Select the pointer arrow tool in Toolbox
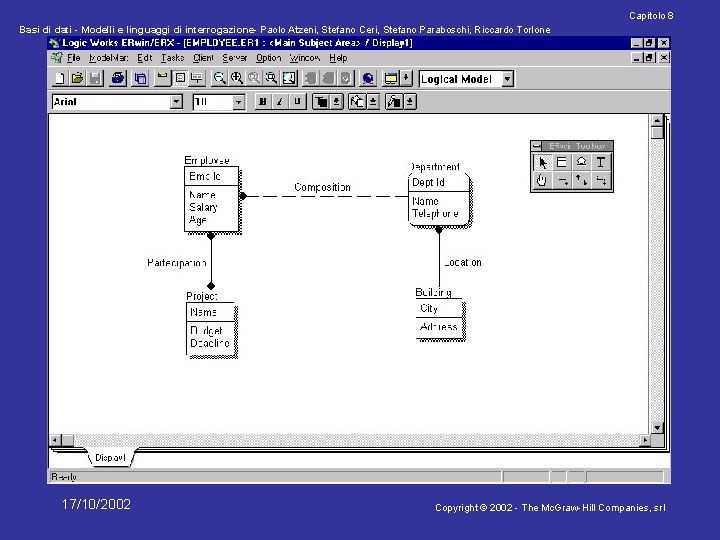 pos(542,163)
